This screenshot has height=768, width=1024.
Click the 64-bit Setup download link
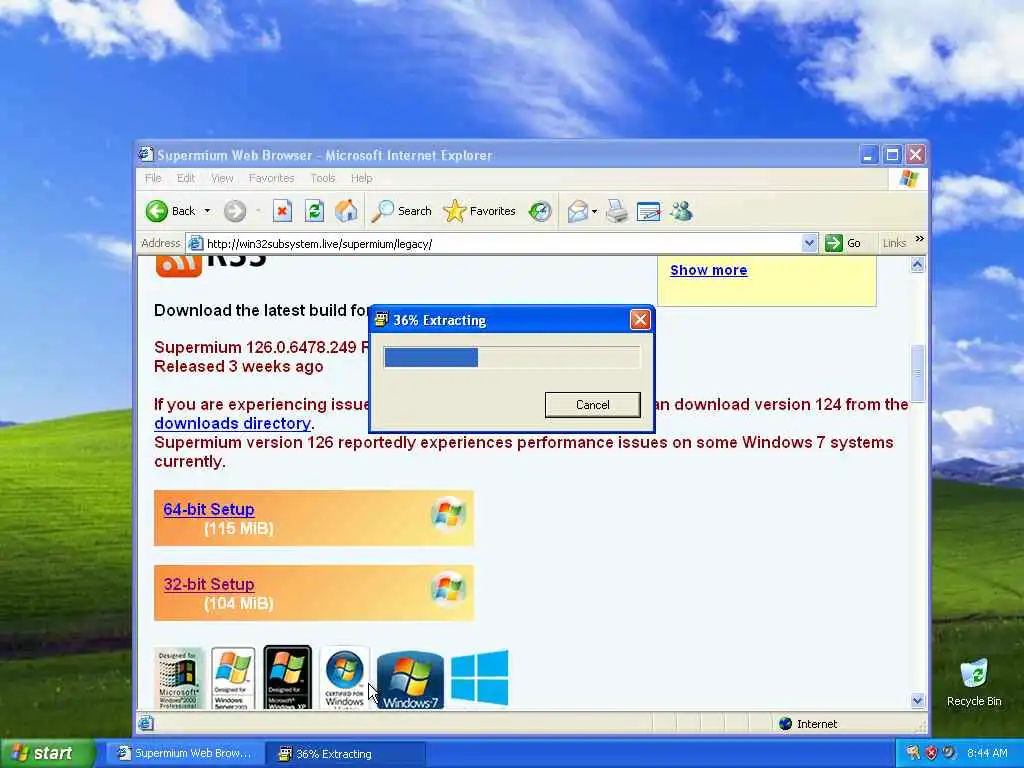tap(209, 509)
